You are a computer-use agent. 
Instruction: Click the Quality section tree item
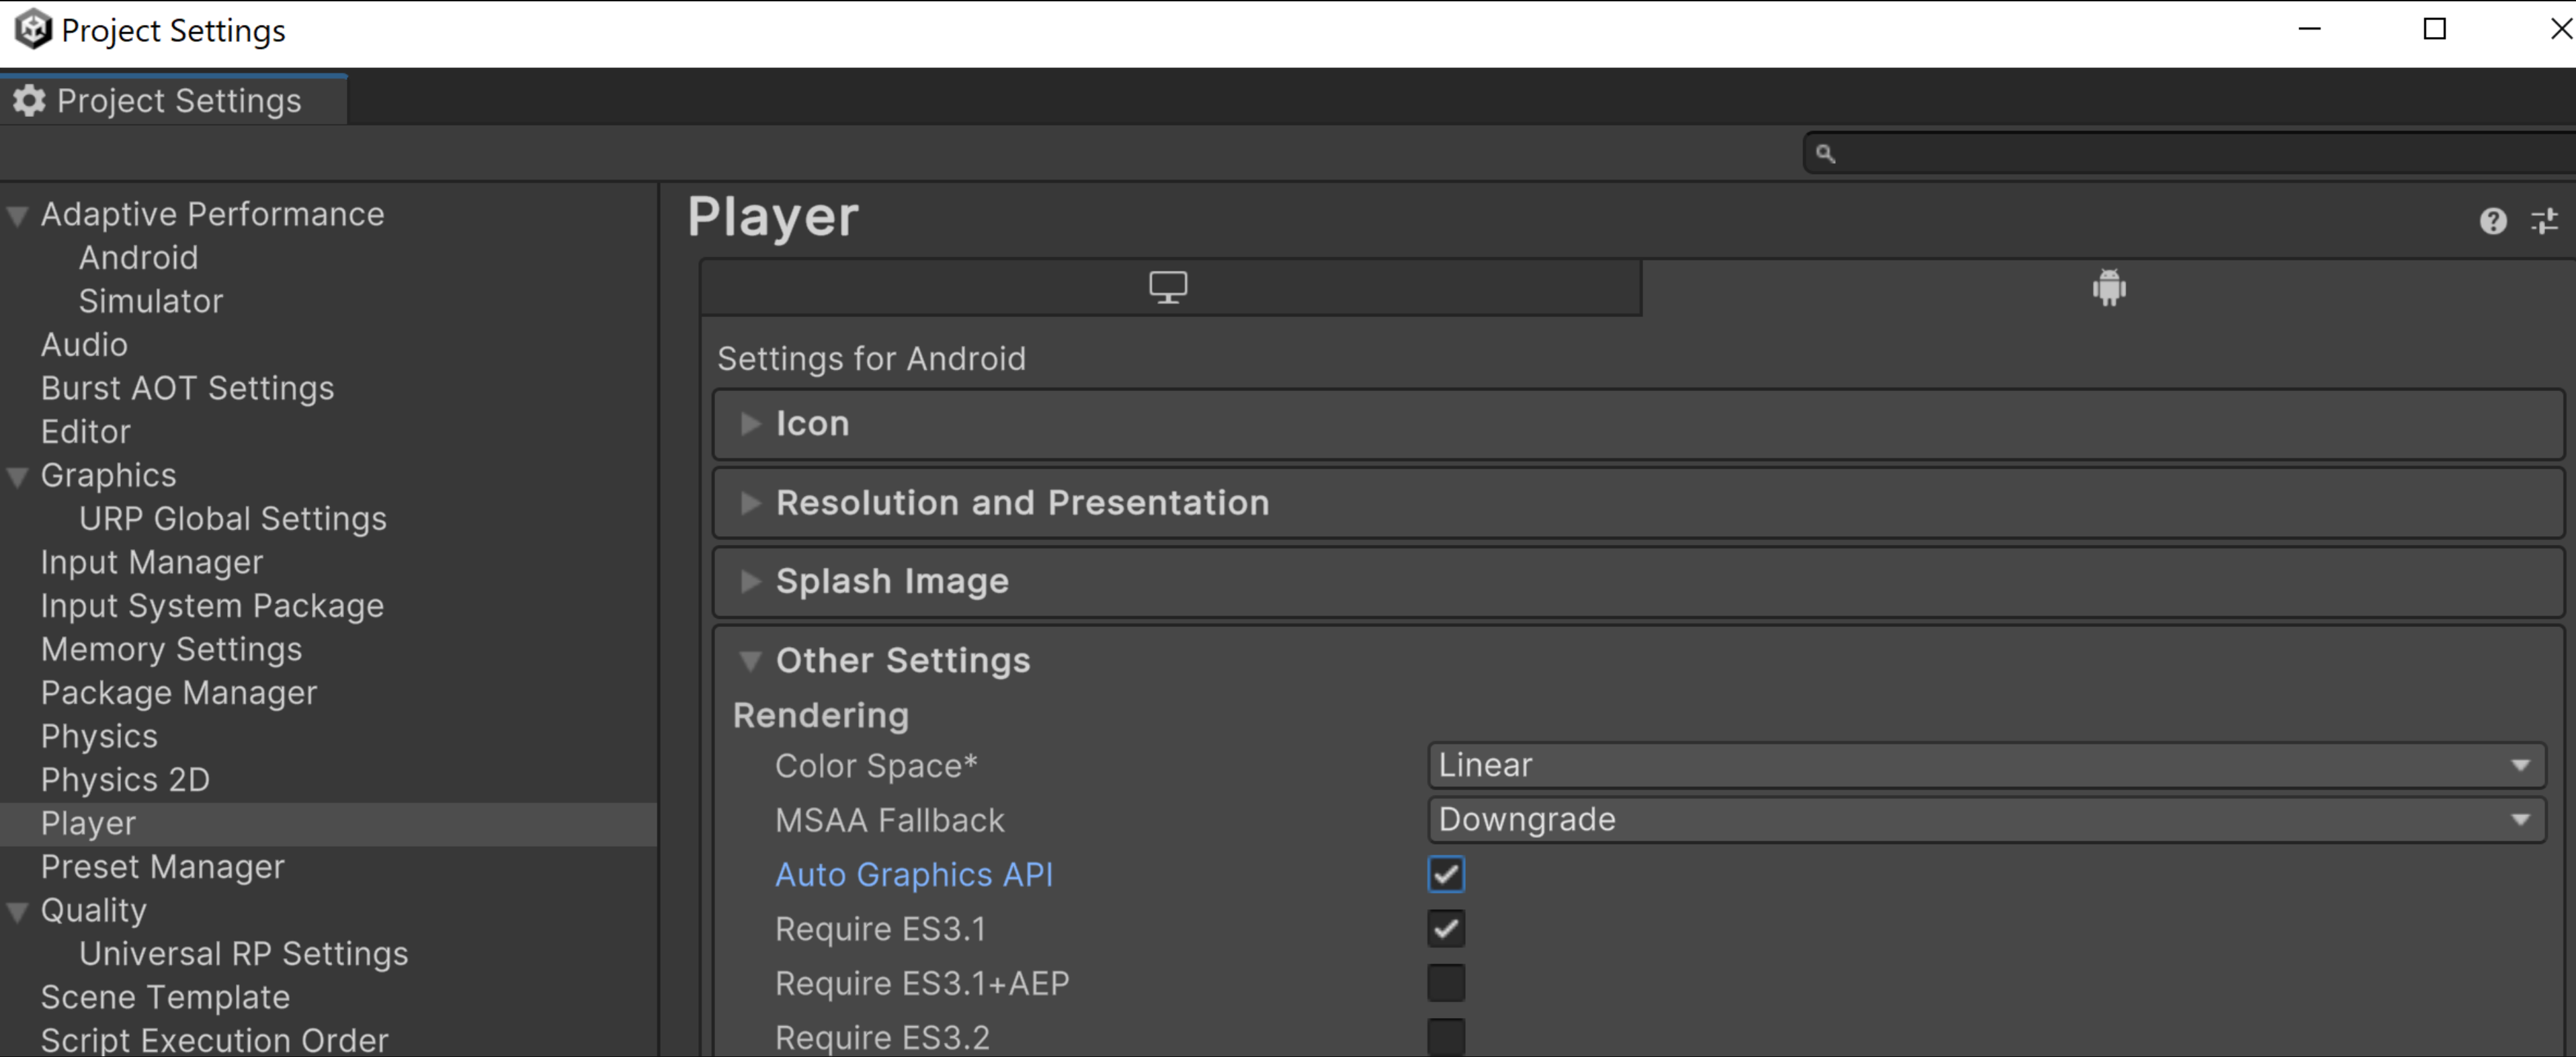pyautogui.click(x=92, y=909)
